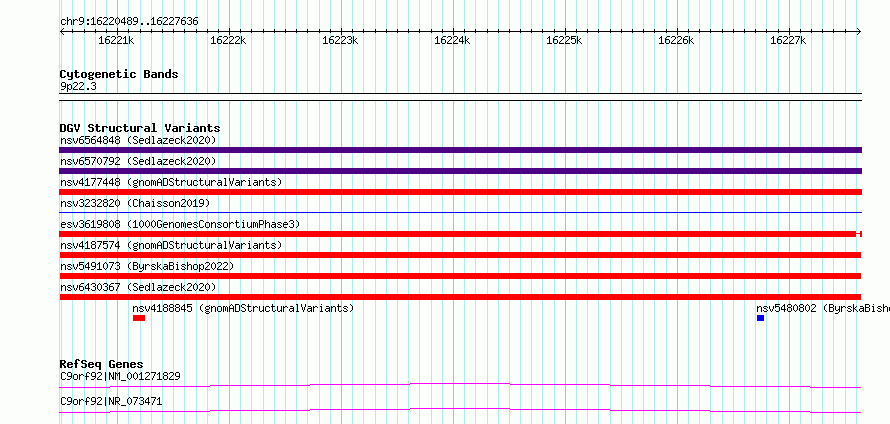
Task: Open the nsv5480802 variant label
Action: pos(822,308)
